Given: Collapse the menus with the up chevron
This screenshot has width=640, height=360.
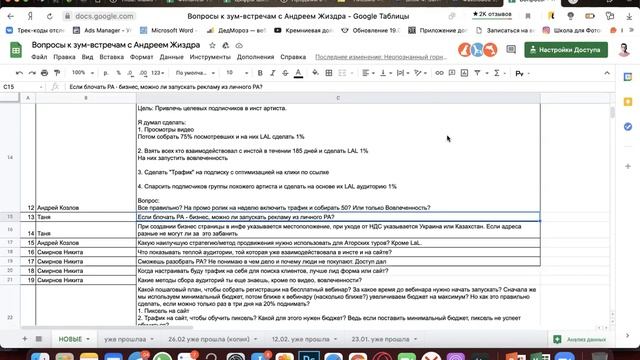Looking at the screenshot, I should point(607,73).
